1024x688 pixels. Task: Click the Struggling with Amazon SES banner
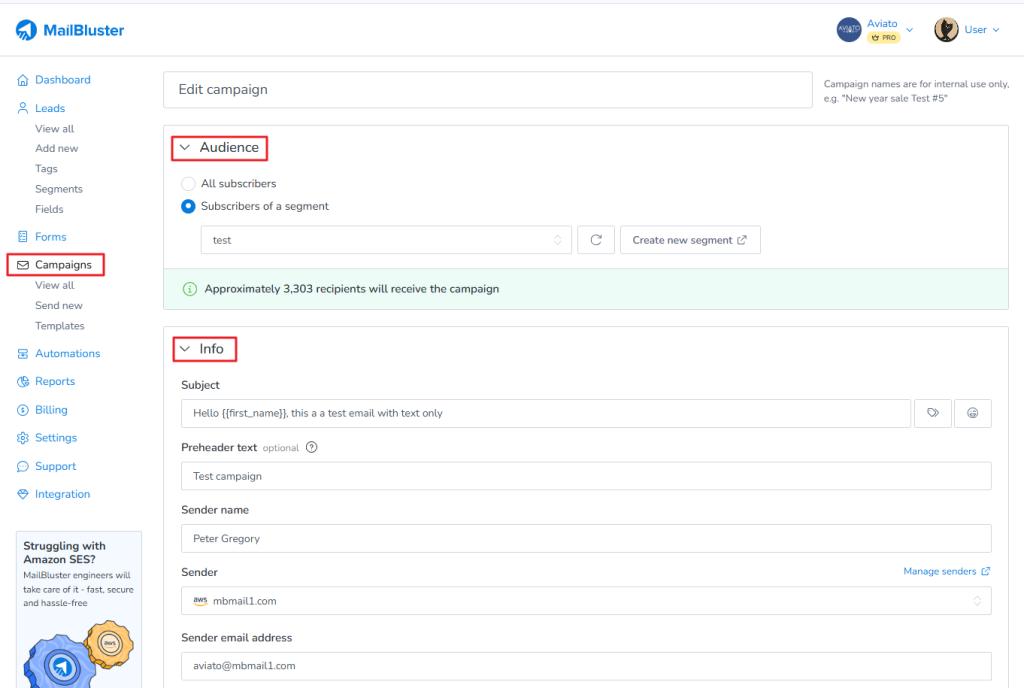[x=79, y=610]
